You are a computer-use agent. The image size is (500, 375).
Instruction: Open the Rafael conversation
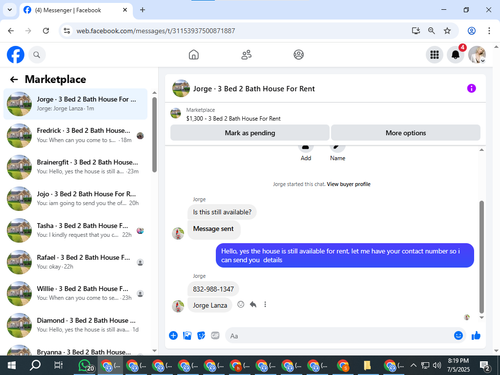point(75,262)
